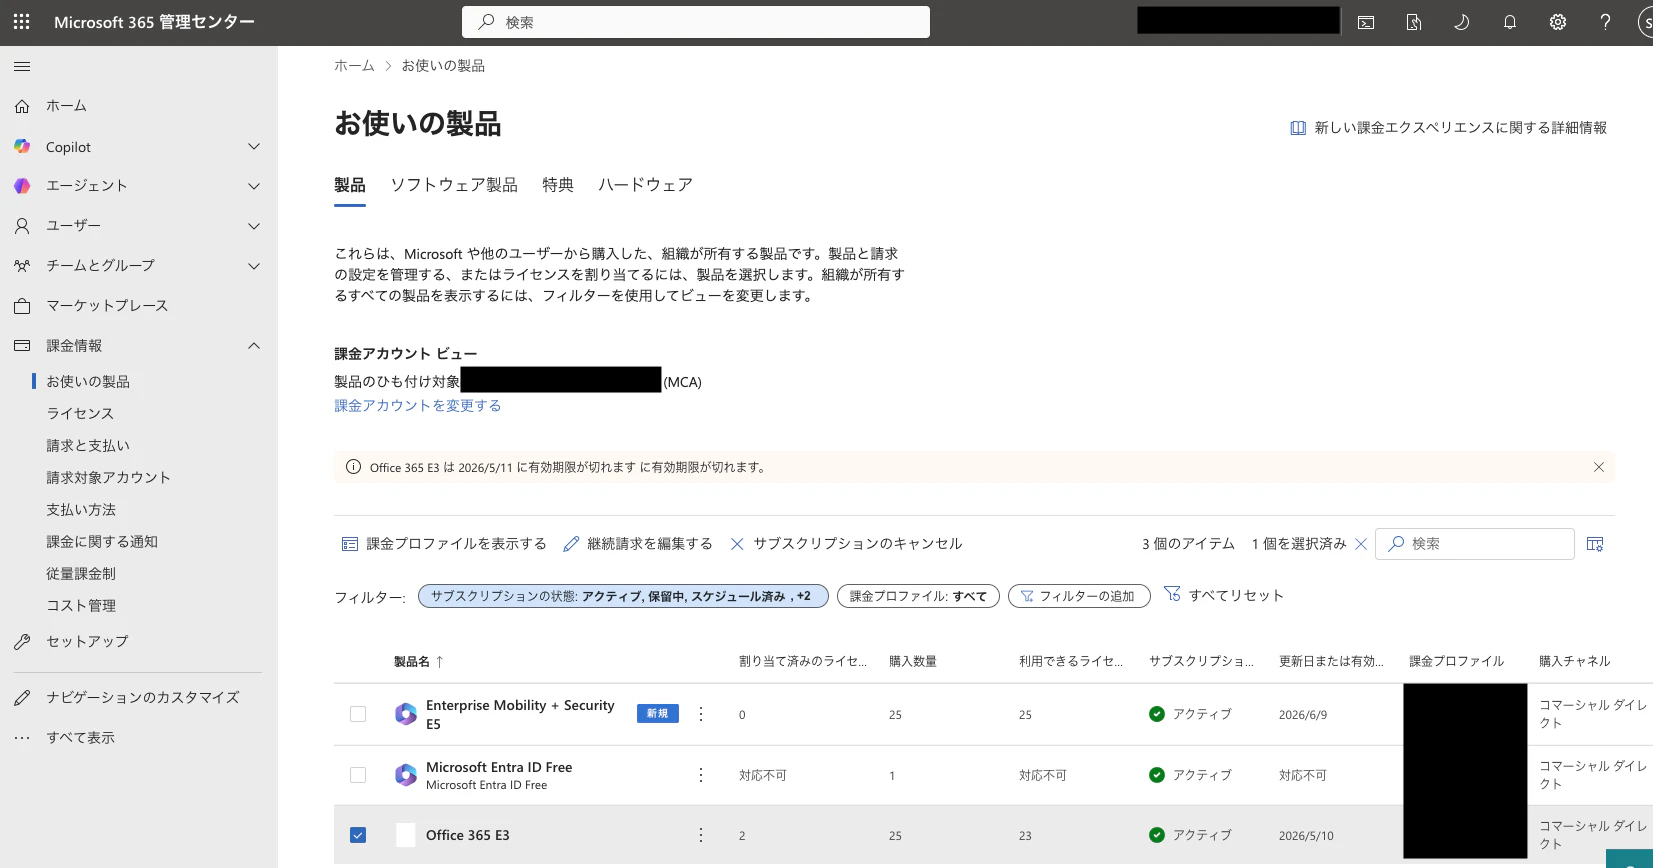This screenshot has height=868, width=1653.
Task: Expand the チームとグループ navigation section
Action: (254, 266)
